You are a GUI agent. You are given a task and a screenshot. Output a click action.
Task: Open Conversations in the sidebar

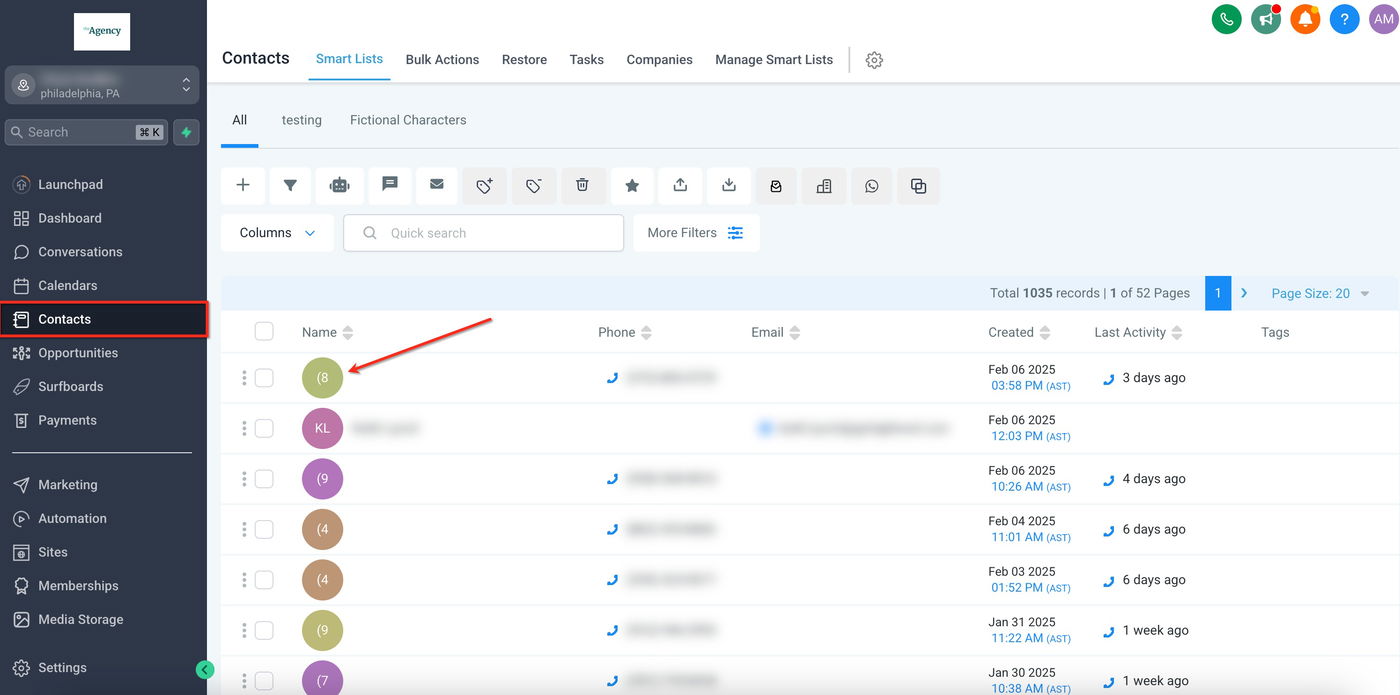click(80, 252)
